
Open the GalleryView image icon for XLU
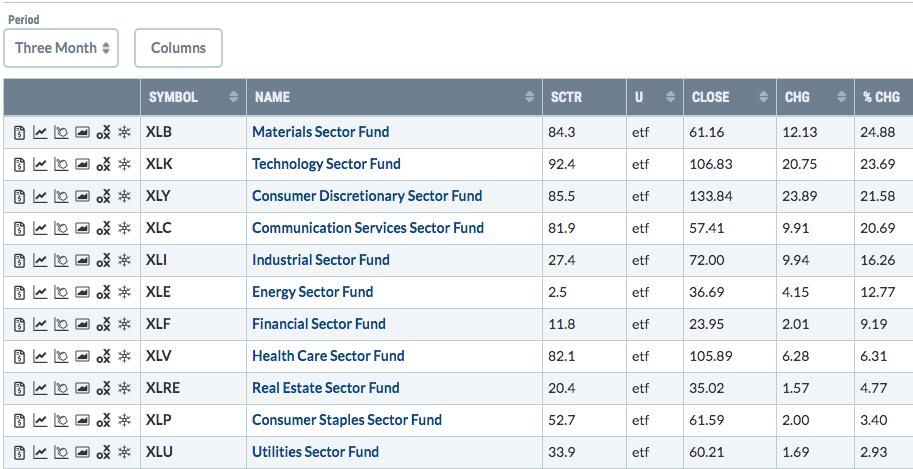click(82, 452)
